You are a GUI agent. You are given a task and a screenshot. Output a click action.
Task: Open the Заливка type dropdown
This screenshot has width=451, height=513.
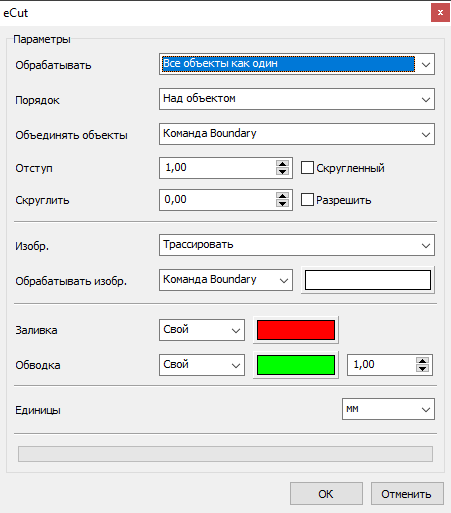click(x=202, y=330)
